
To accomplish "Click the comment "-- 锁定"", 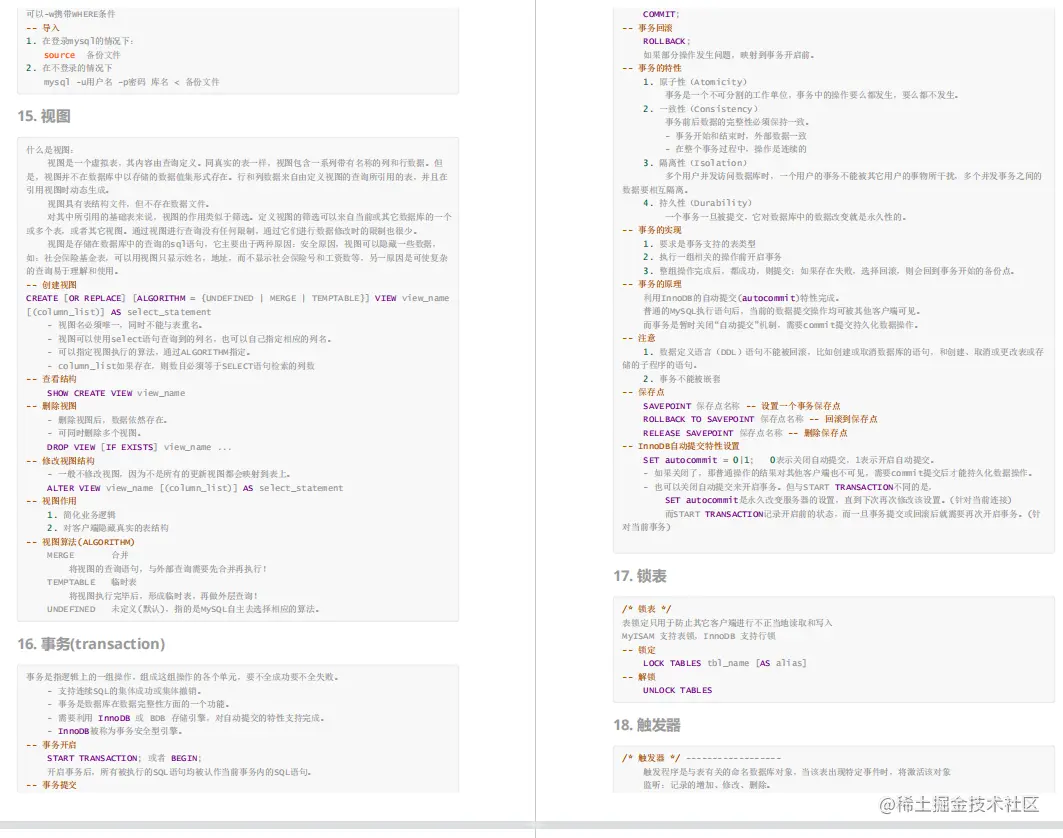I will (639, 650).
